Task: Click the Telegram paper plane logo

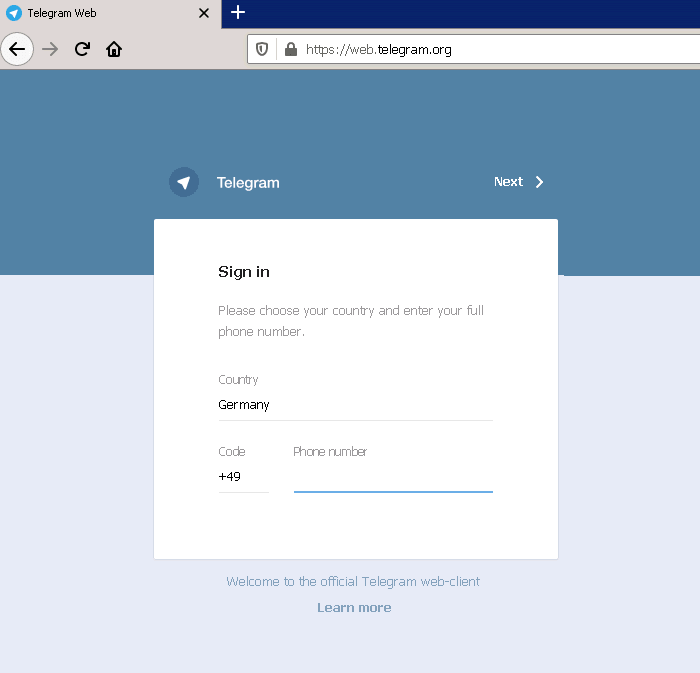Action: pyautogui.click(x=183, y=182)
